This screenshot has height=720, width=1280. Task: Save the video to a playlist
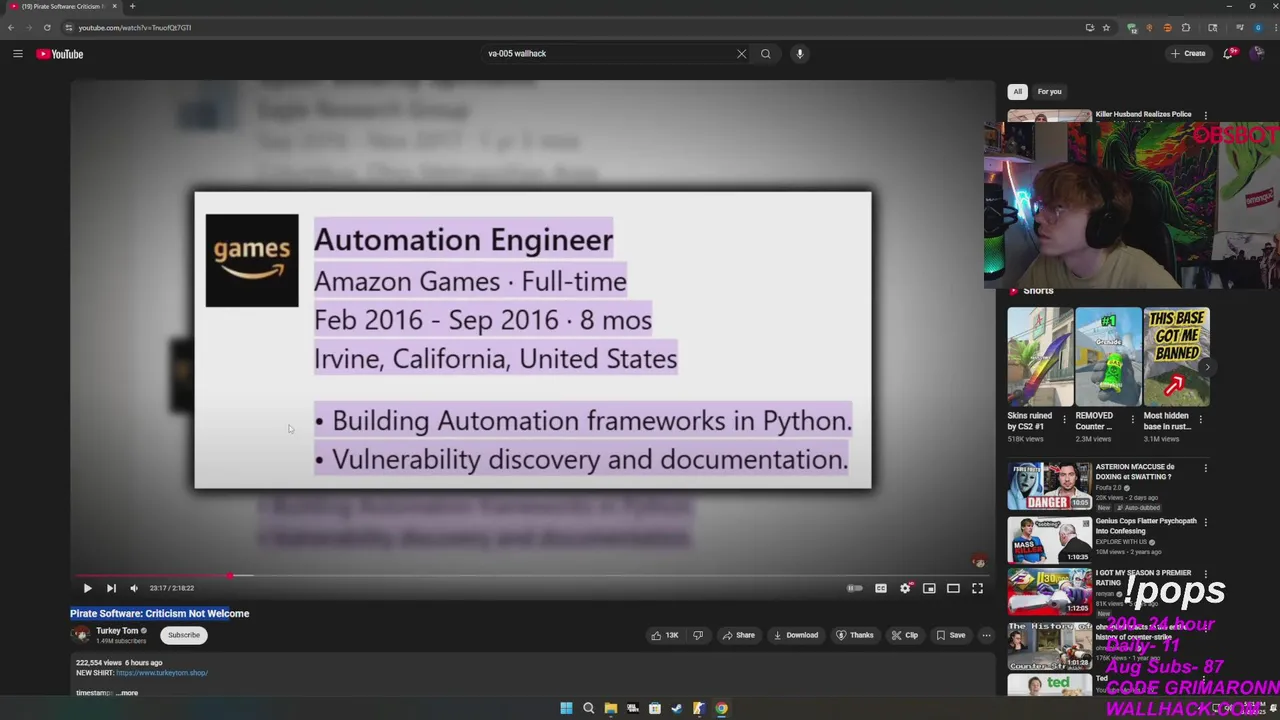(x=951, y=635)
